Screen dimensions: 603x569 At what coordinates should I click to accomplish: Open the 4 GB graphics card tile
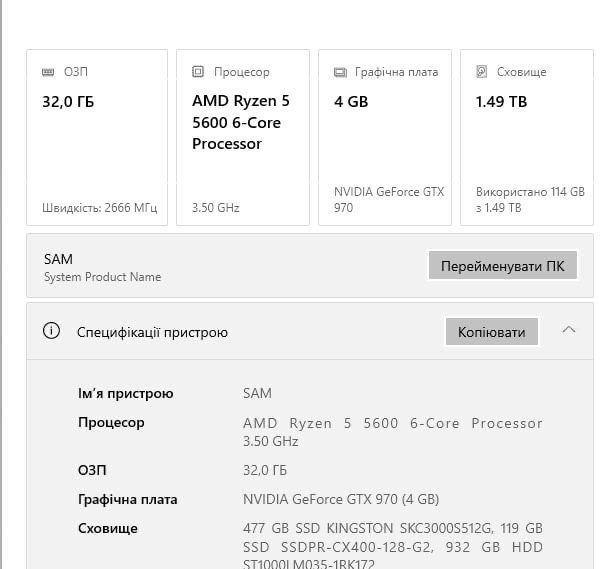[385, 138]
